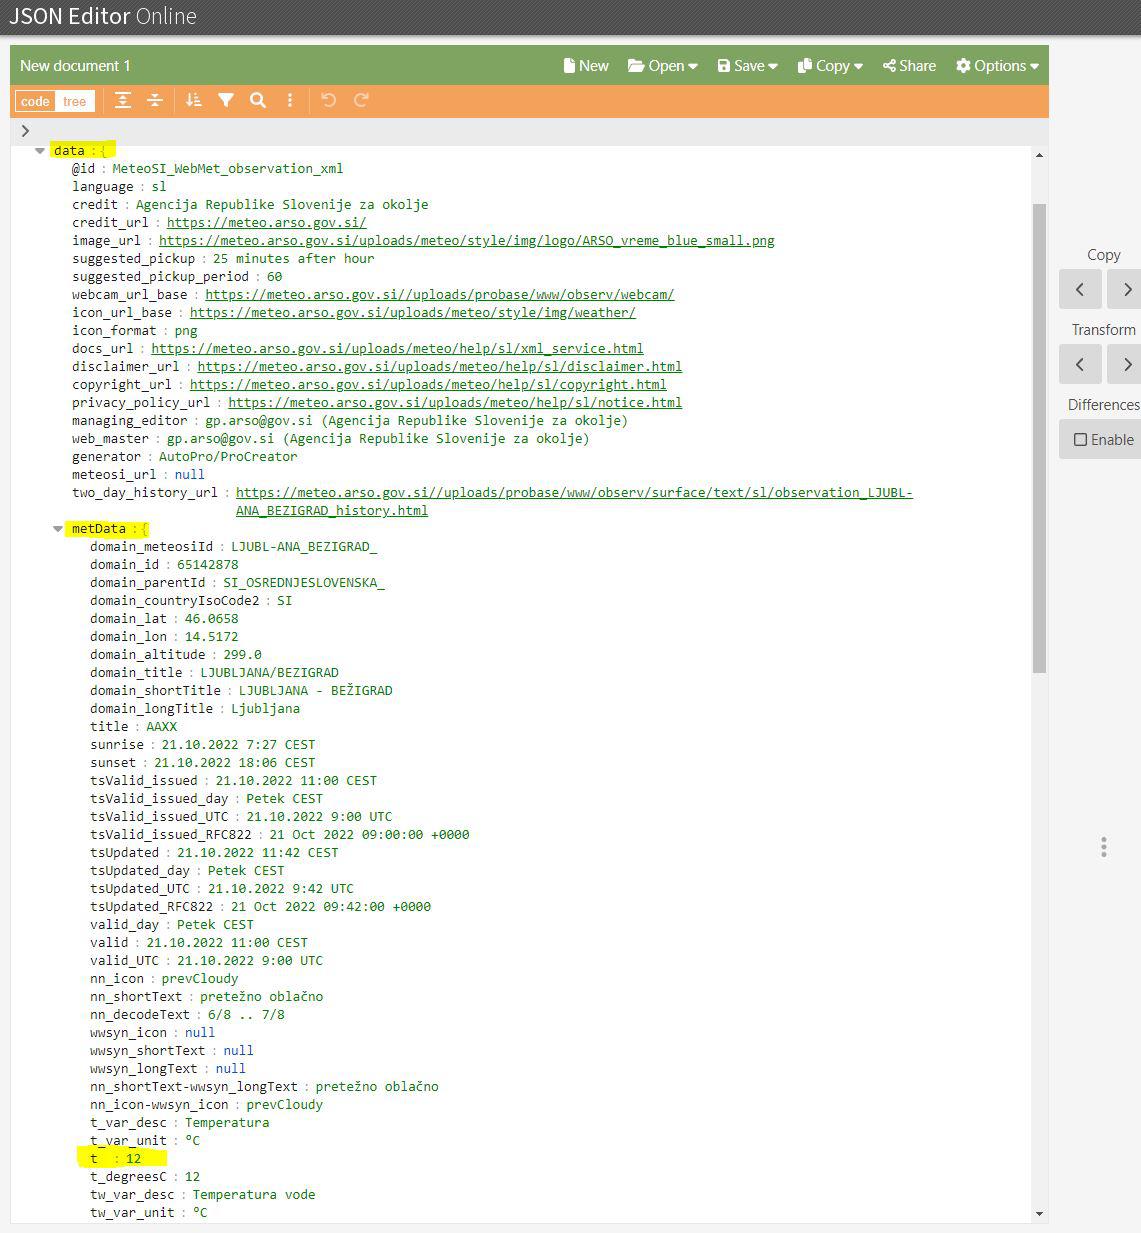Open the Sort contents tool
The height and width of the screenshot is (1233, 1141).
tap(194, 100)
